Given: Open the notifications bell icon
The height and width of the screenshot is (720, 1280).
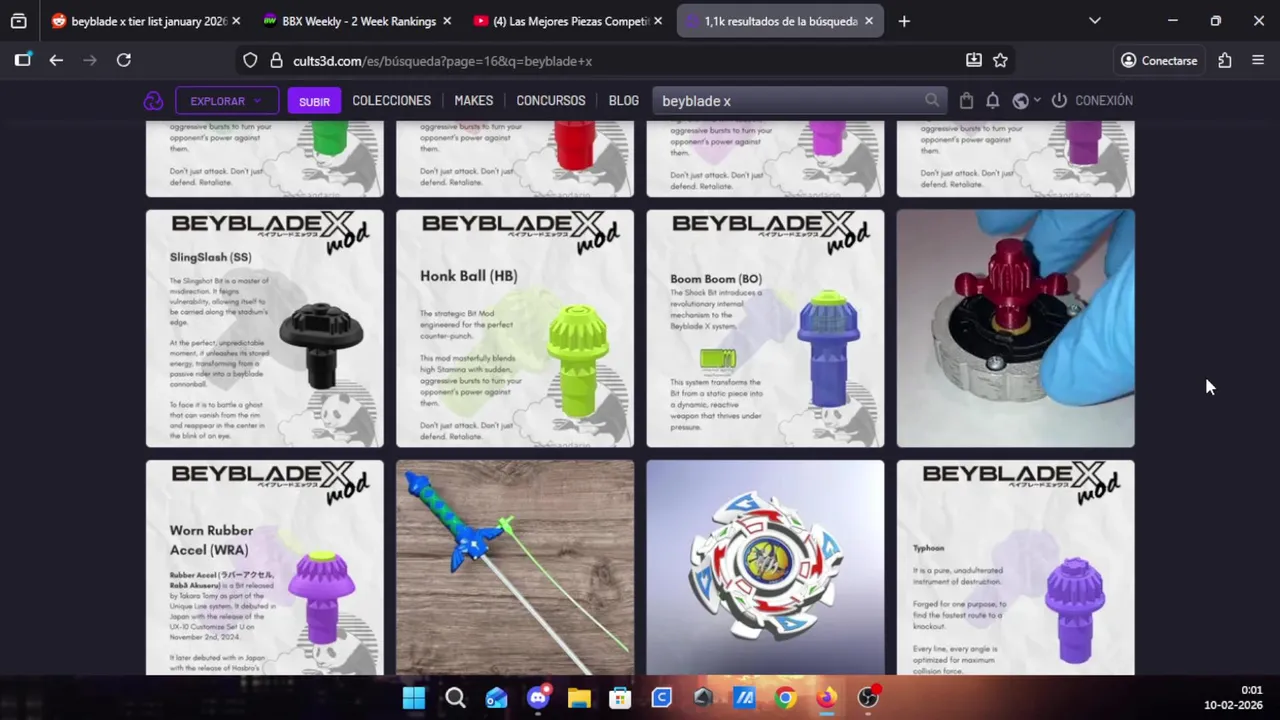Looking at the screenshot, I should 992,101.
